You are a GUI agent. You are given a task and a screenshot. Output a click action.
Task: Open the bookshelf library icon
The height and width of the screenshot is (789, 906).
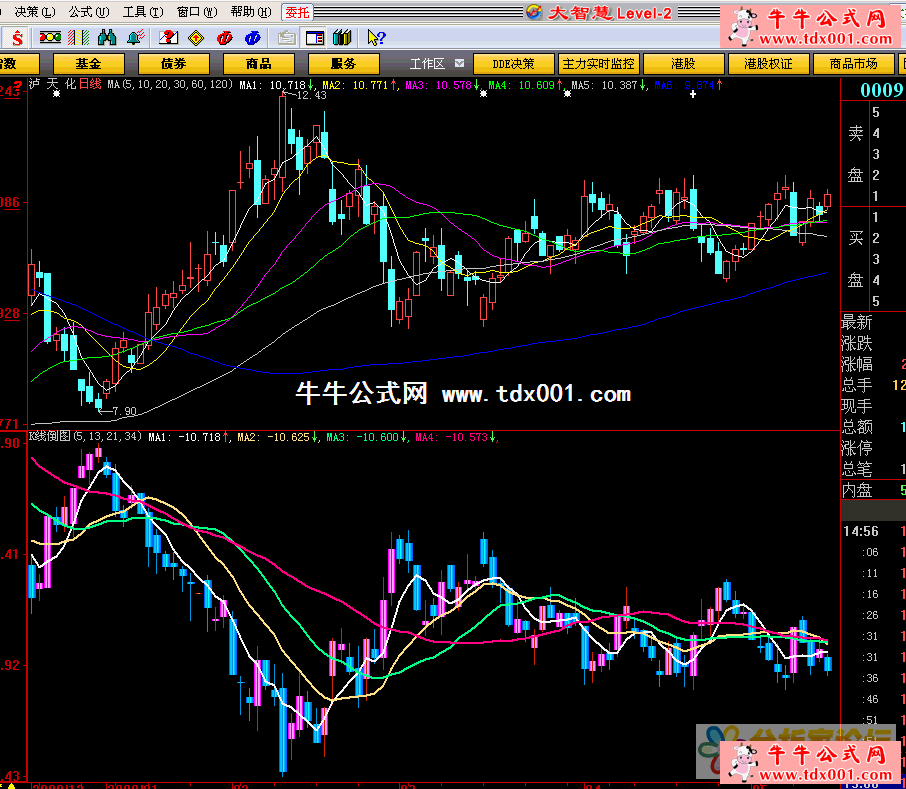click(x=342, y=38)
